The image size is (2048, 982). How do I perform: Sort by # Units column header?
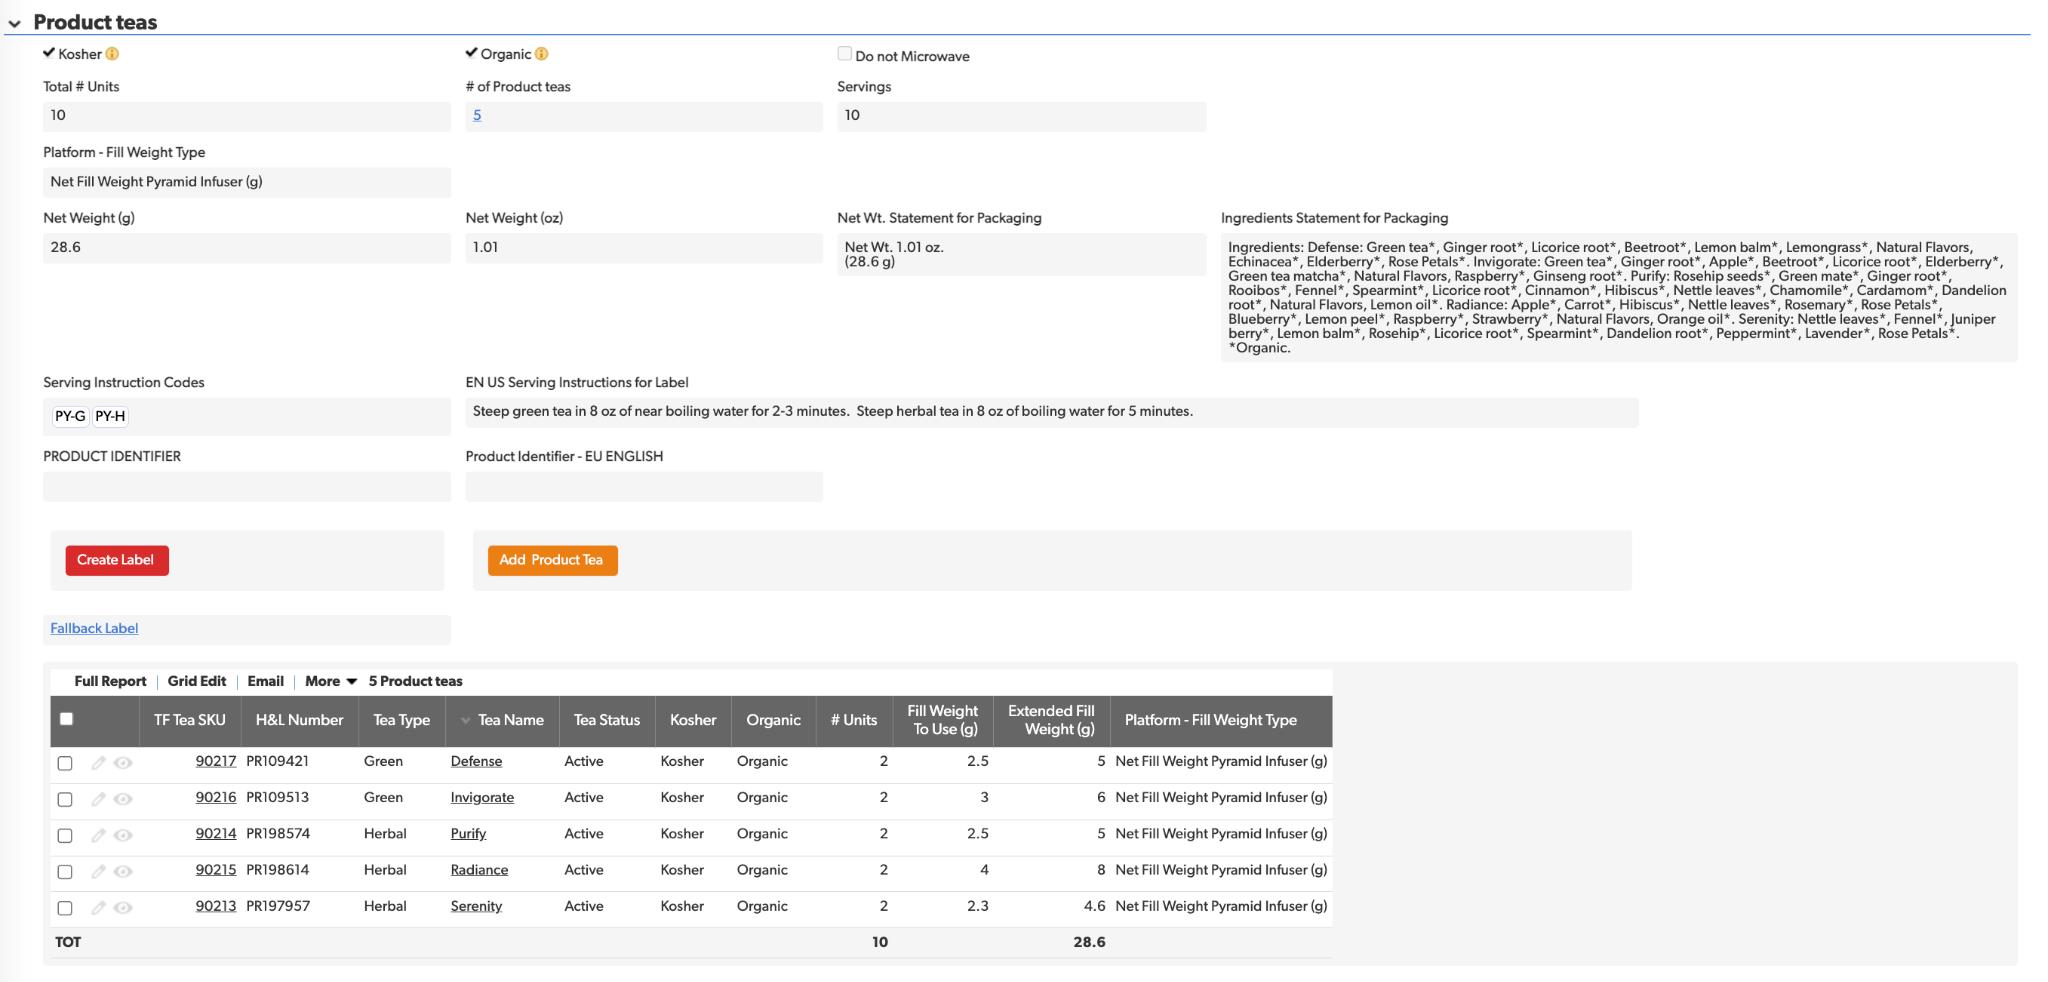pyautogui.click(x=853, y=720)
